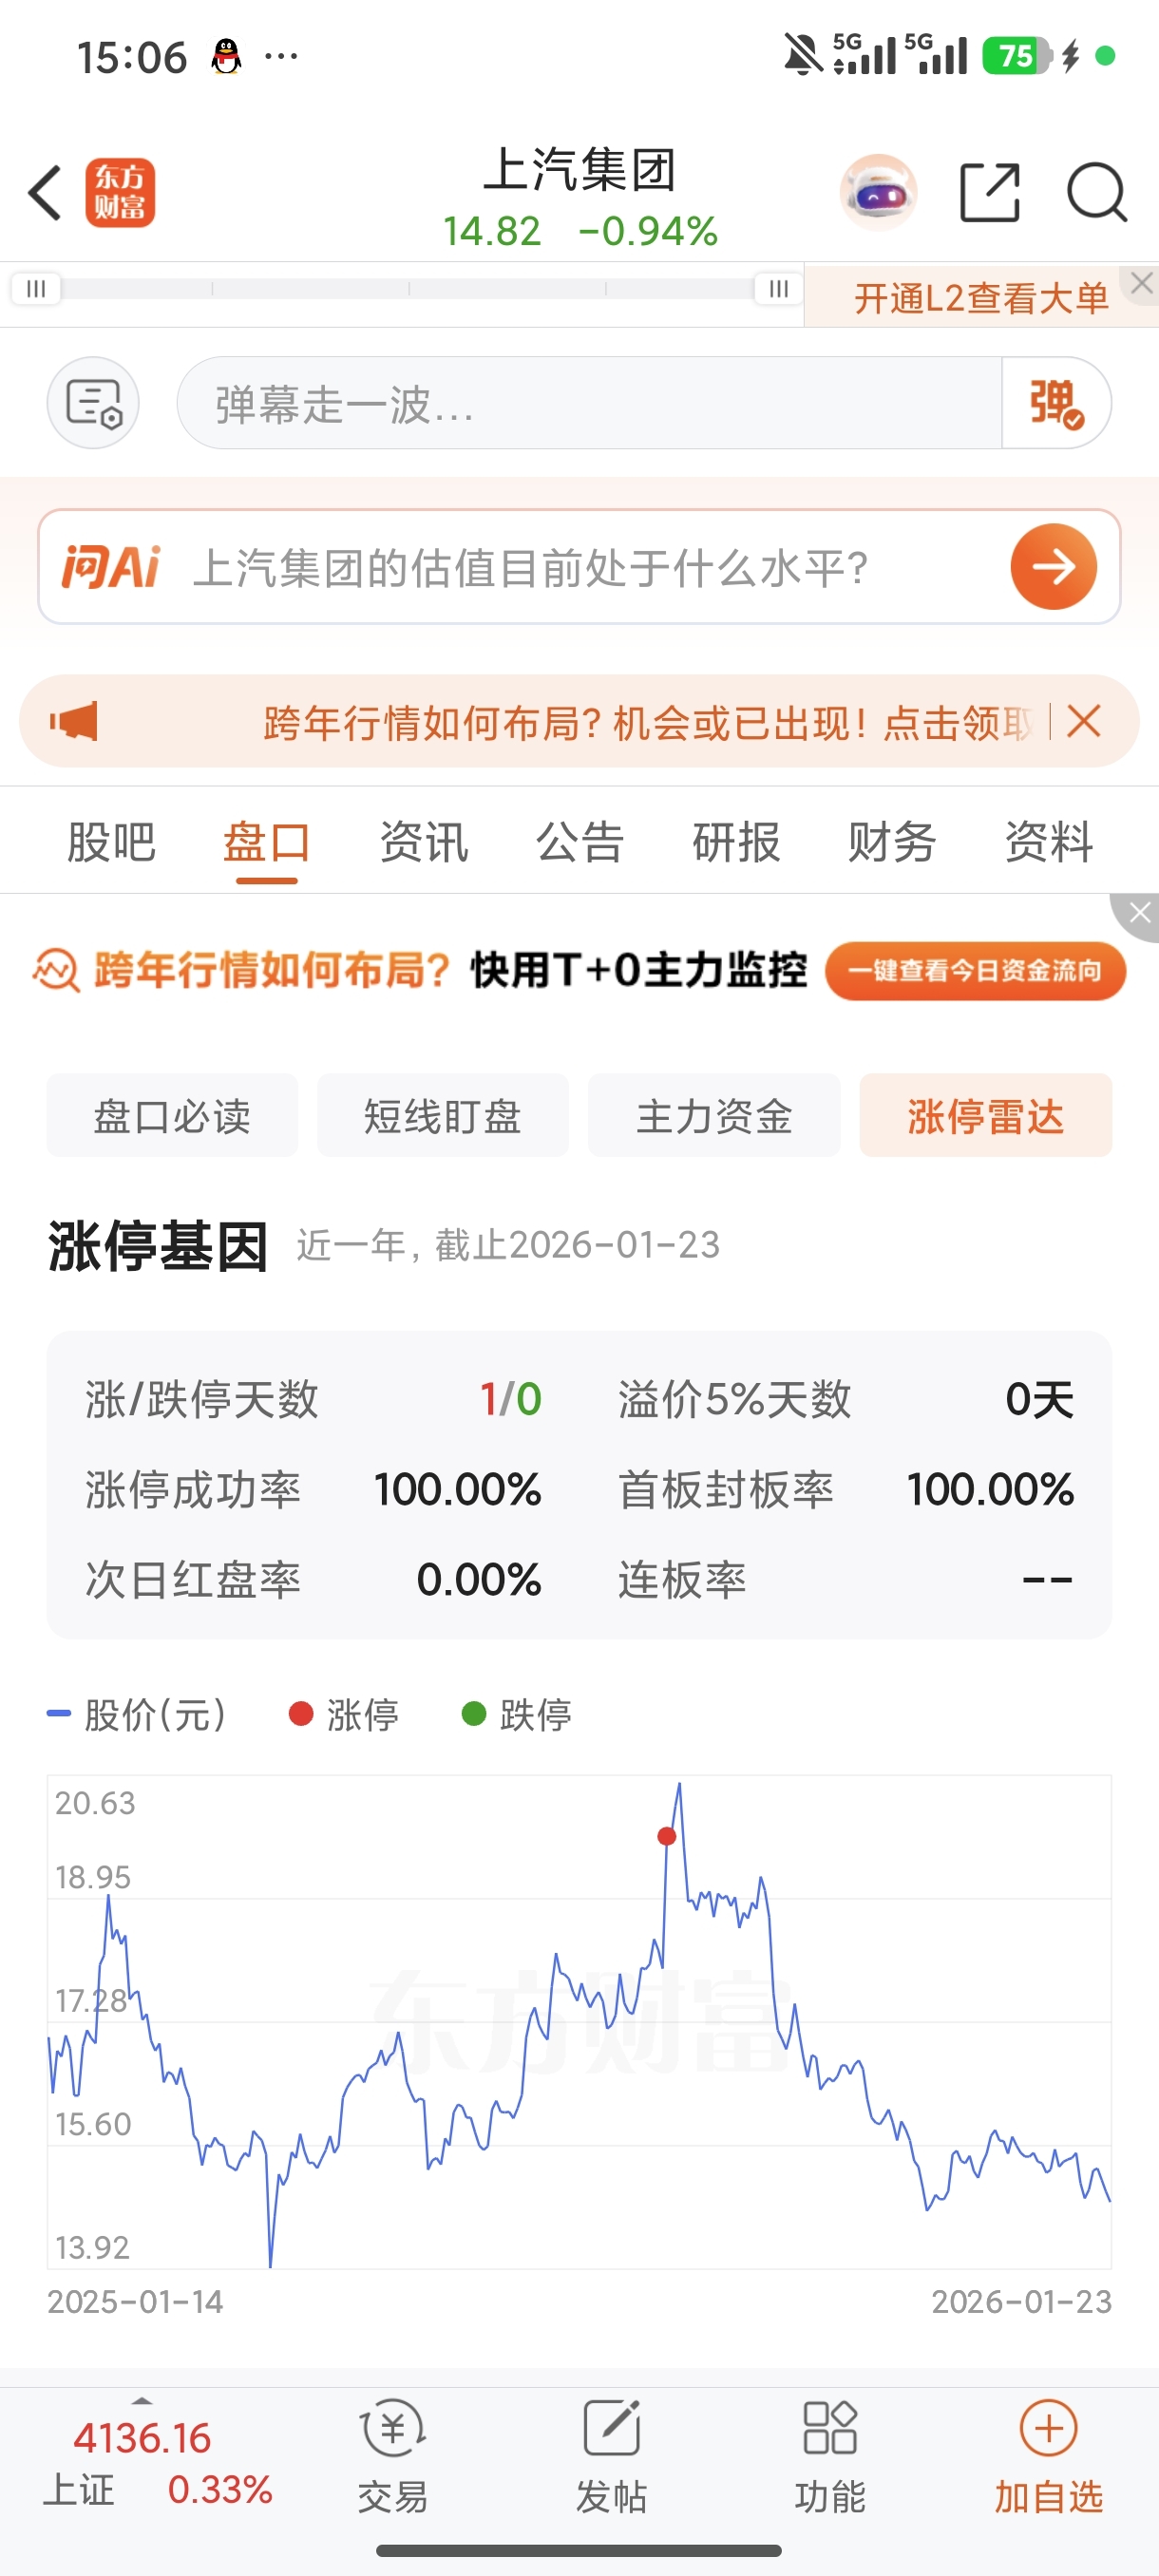Tap chart end date 2026-01-23
Image resolution: width=1159 pixels, height=2576 pixels.
tap(1021, 2302)
